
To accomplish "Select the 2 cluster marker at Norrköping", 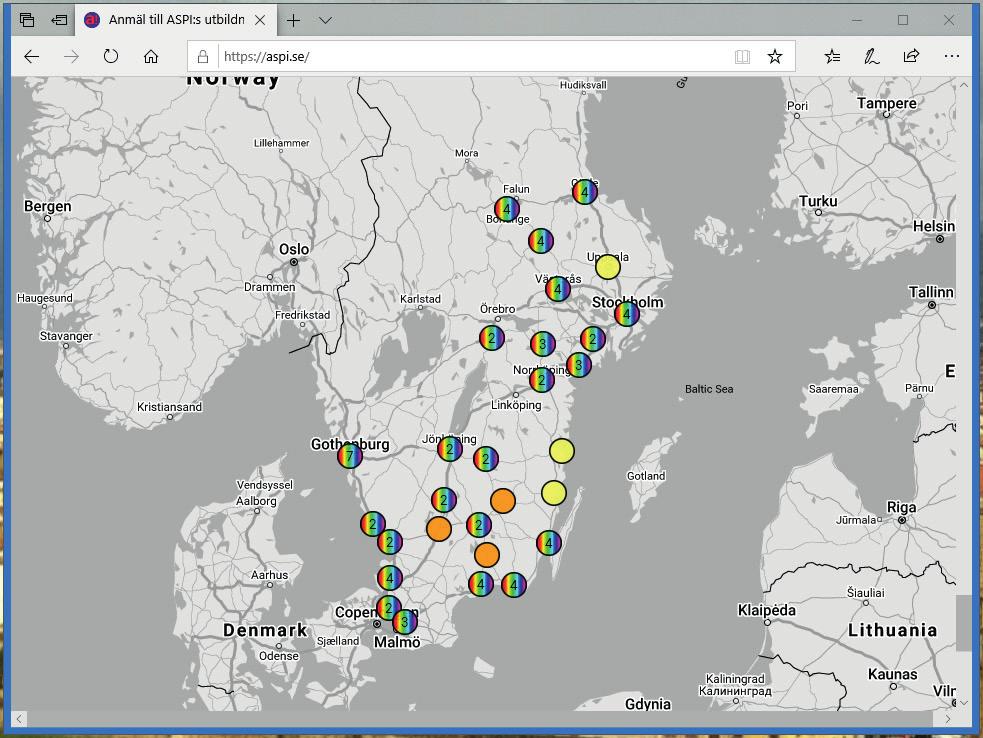I will [x=542, y=380].
